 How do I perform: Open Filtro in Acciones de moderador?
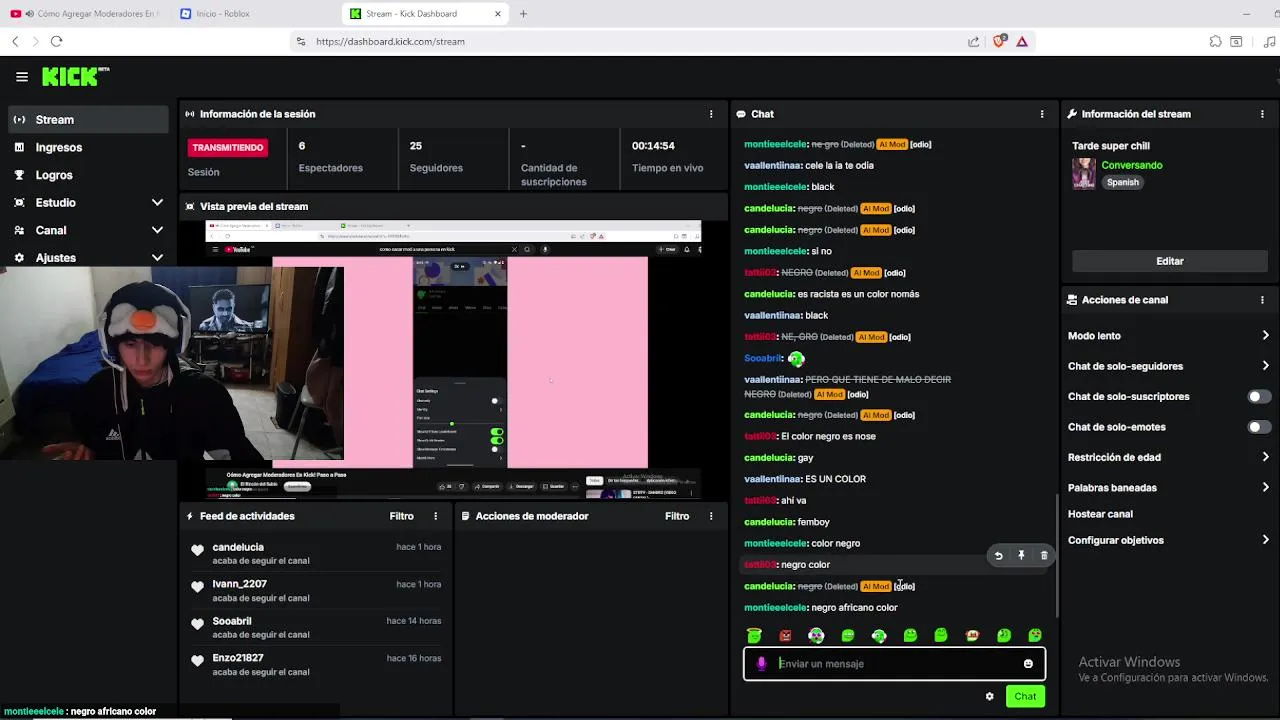click(677, 516)
